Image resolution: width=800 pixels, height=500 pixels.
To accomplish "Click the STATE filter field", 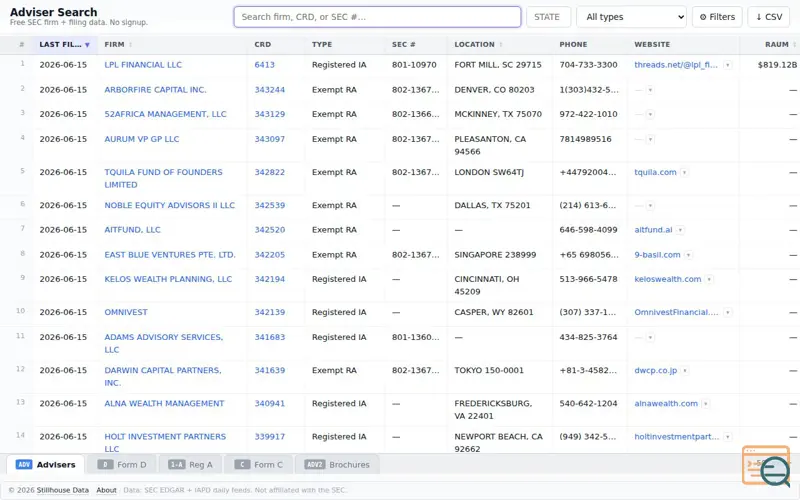I will (x=548, y=17).
